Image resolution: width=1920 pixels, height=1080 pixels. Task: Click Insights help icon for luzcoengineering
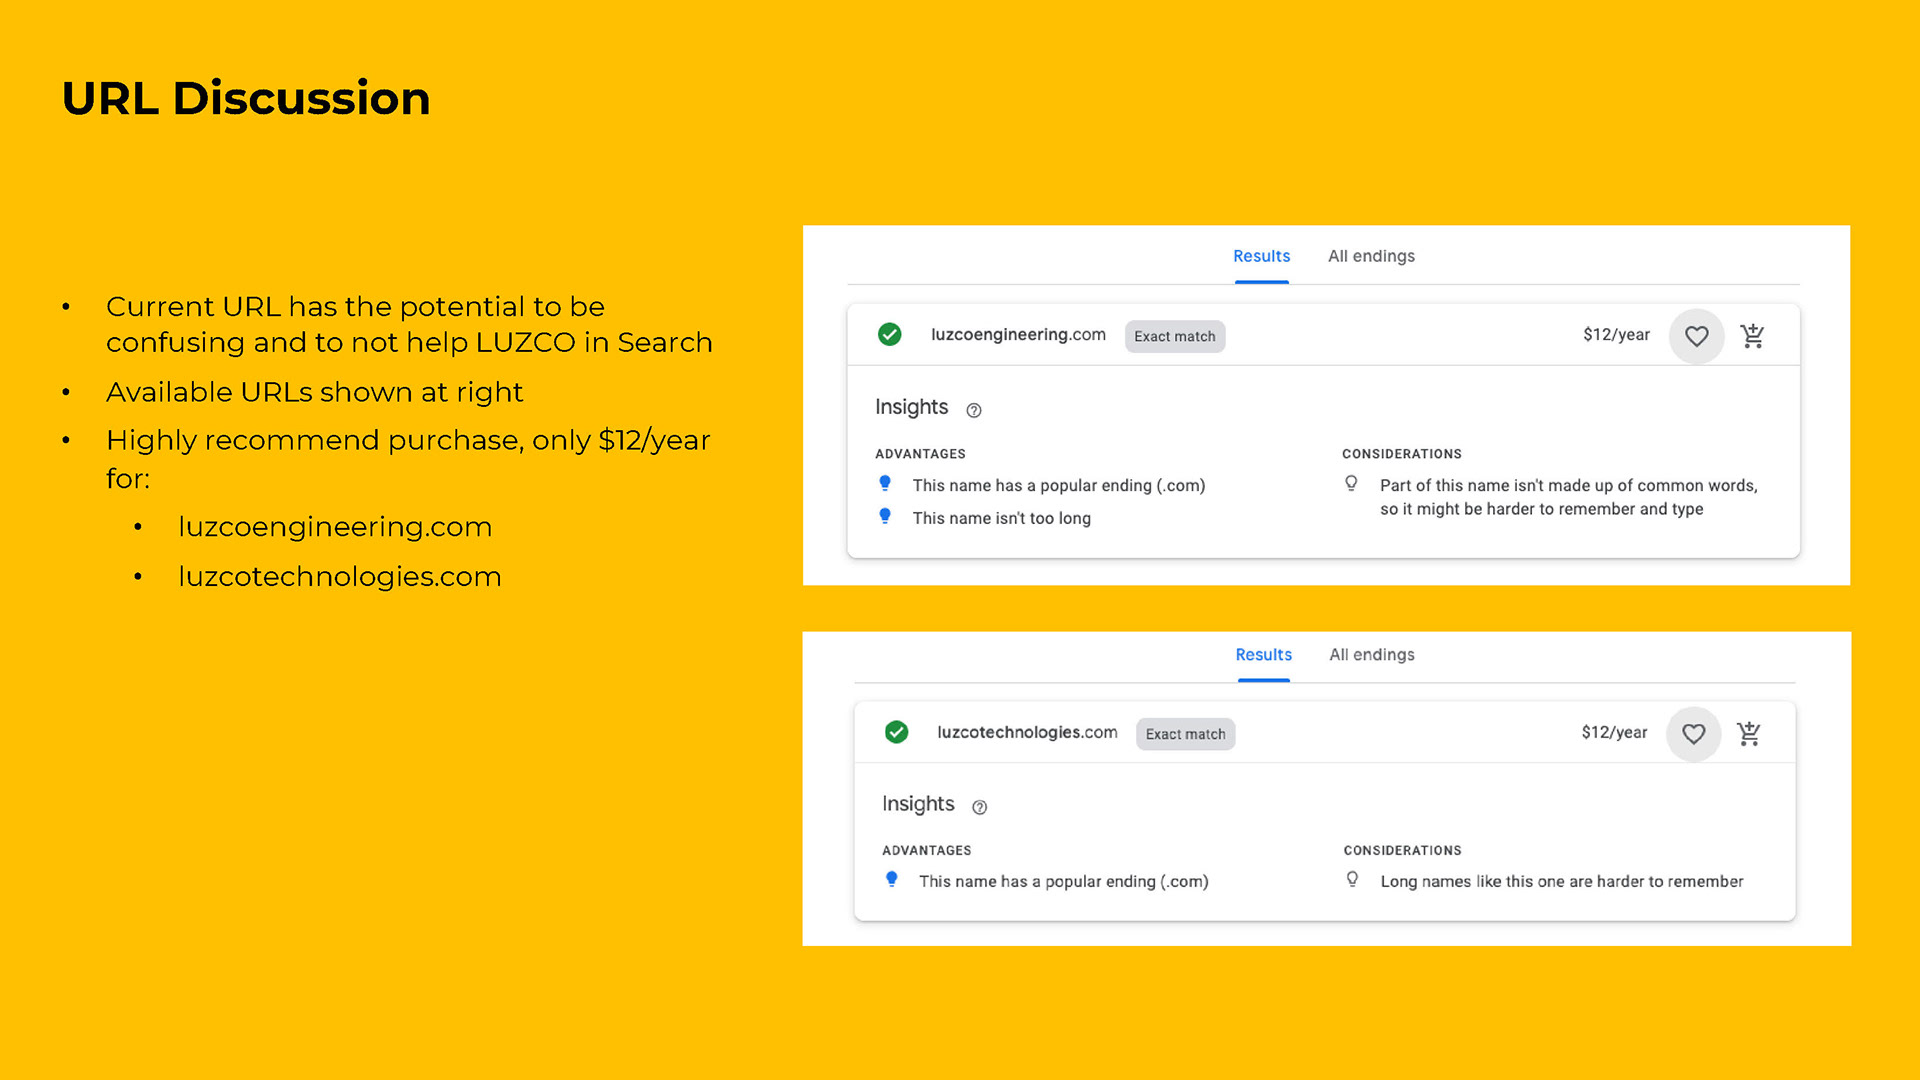[973, 410]
